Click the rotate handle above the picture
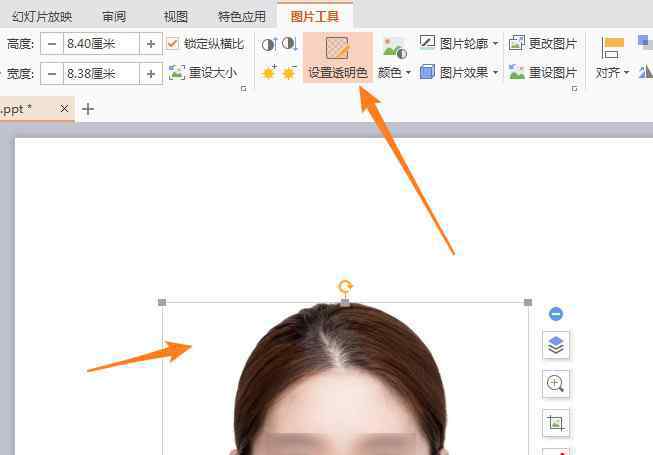The height and width of the screenshot is (455, 653). pyautogui.click(x=345, y=286)
